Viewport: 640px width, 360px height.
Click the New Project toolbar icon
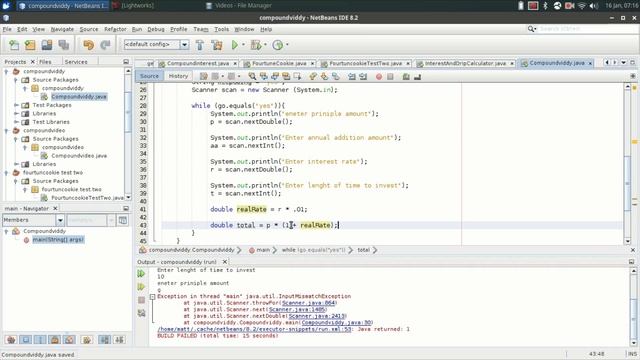pos(30,45)
